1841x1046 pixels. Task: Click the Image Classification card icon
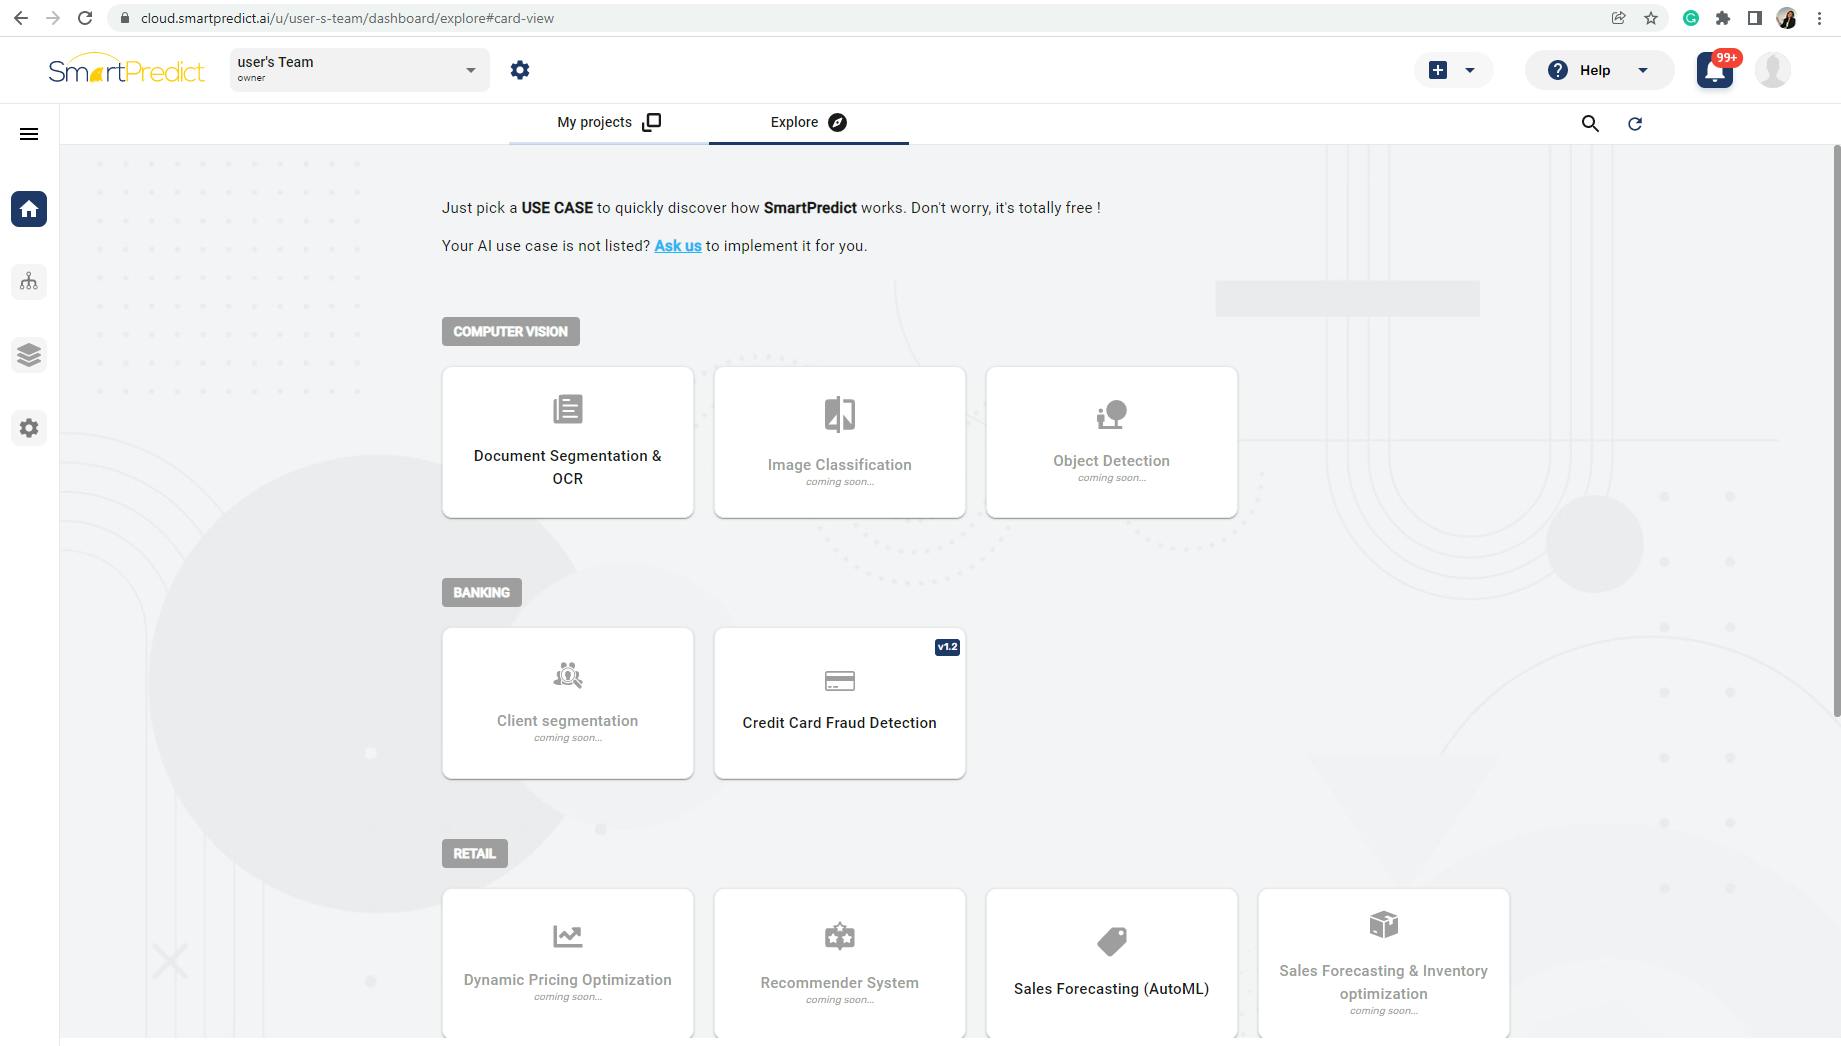coord(840,414)
